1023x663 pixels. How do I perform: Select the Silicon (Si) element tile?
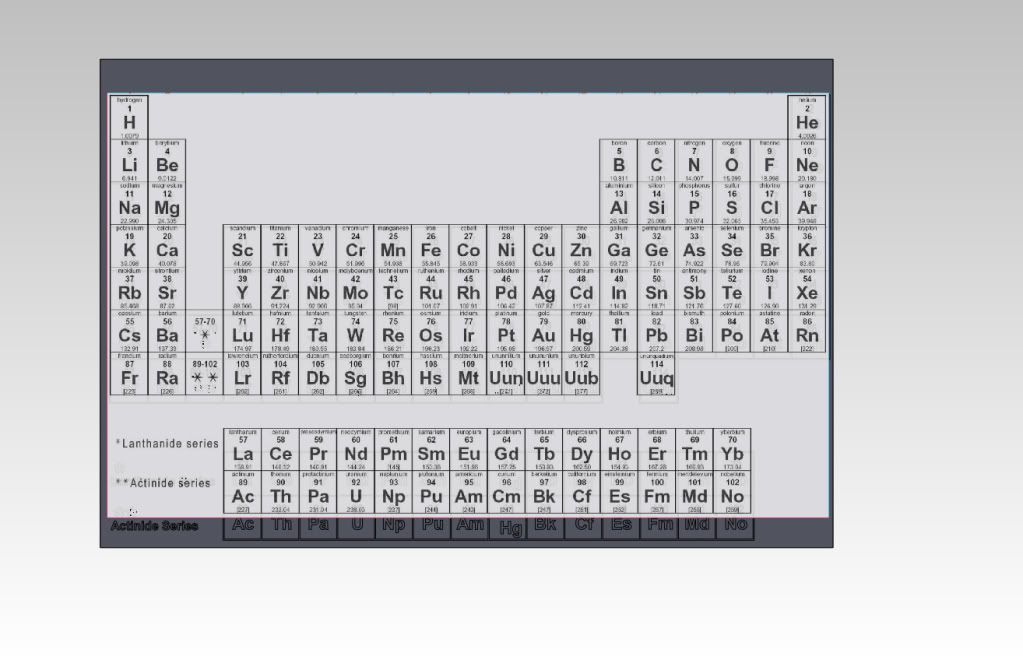click(656, 203)
